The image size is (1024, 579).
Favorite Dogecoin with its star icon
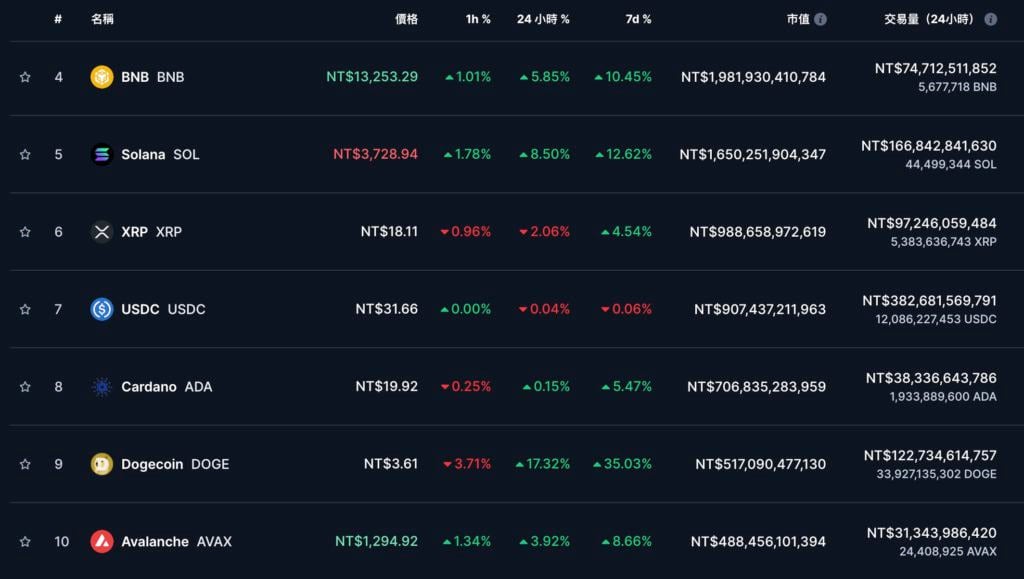25,464
